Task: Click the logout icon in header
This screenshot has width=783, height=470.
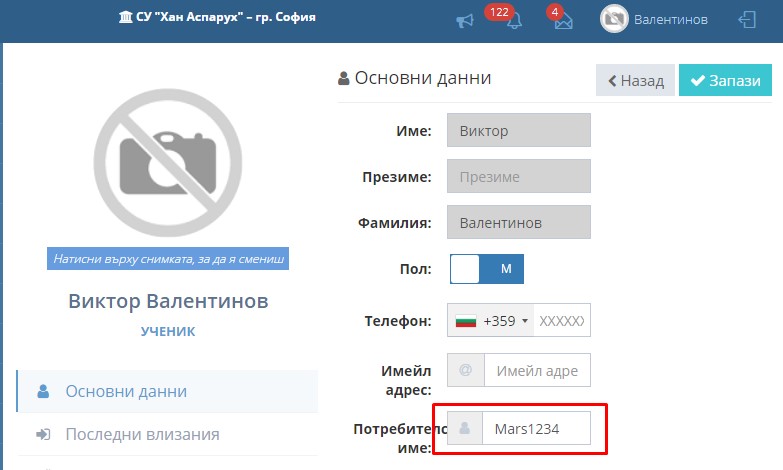Action: coord(747,20)
